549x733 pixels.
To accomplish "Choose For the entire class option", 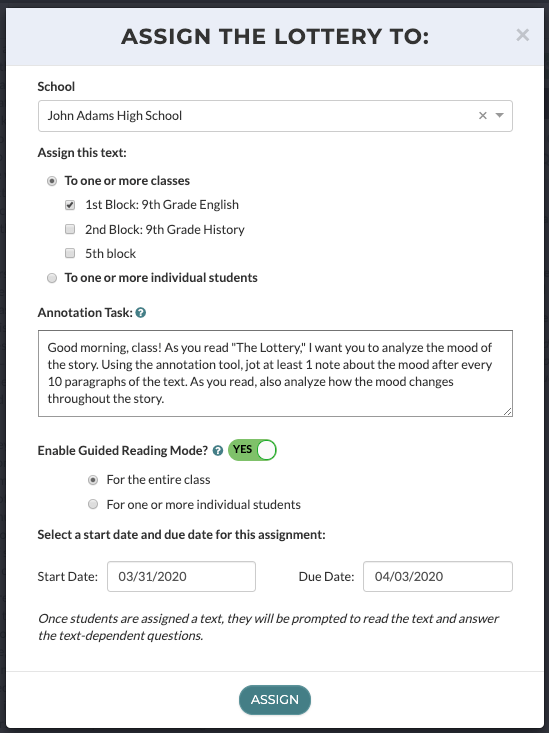I will click(x=93, y=480).
